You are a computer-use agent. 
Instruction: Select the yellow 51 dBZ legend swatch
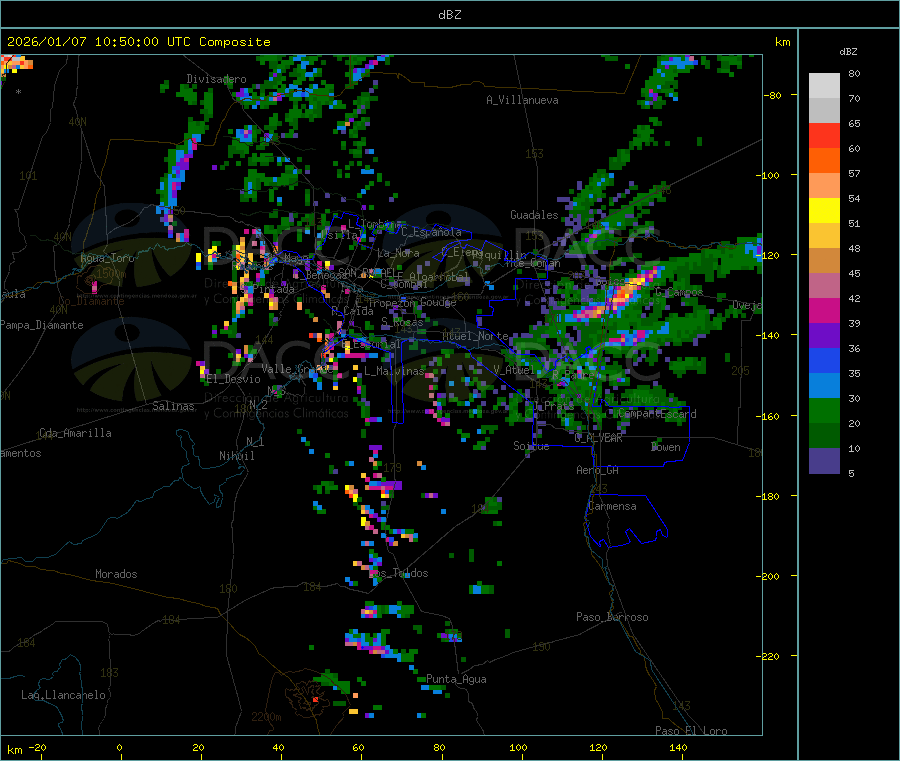click(824, 211)
